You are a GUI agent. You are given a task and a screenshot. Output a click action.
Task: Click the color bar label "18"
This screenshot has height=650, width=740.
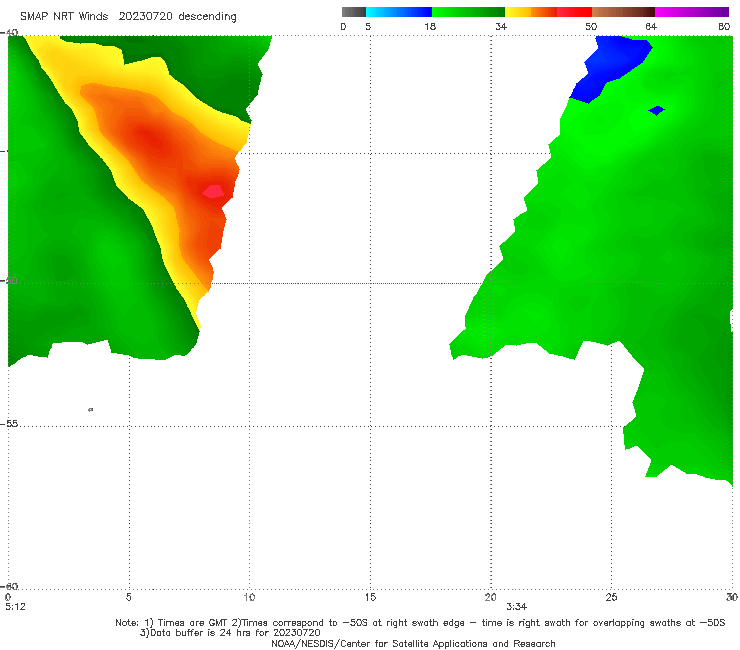point(430,26)
